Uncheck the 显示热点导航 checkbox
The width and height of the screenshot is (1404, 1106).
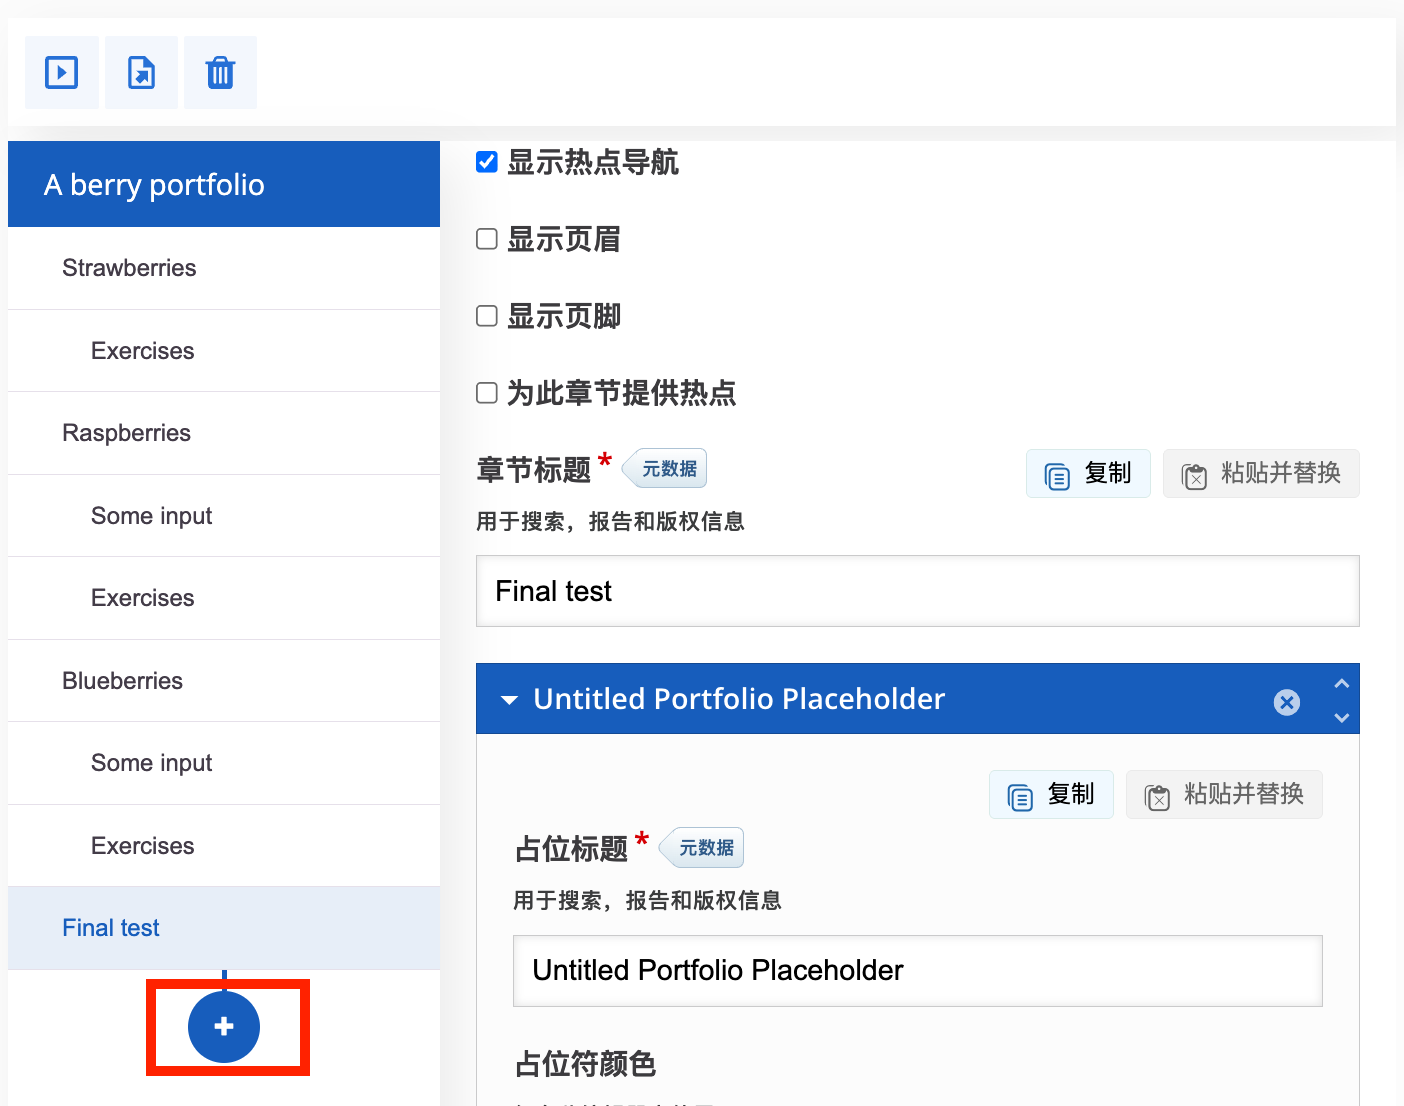click(x=487, y=162)
